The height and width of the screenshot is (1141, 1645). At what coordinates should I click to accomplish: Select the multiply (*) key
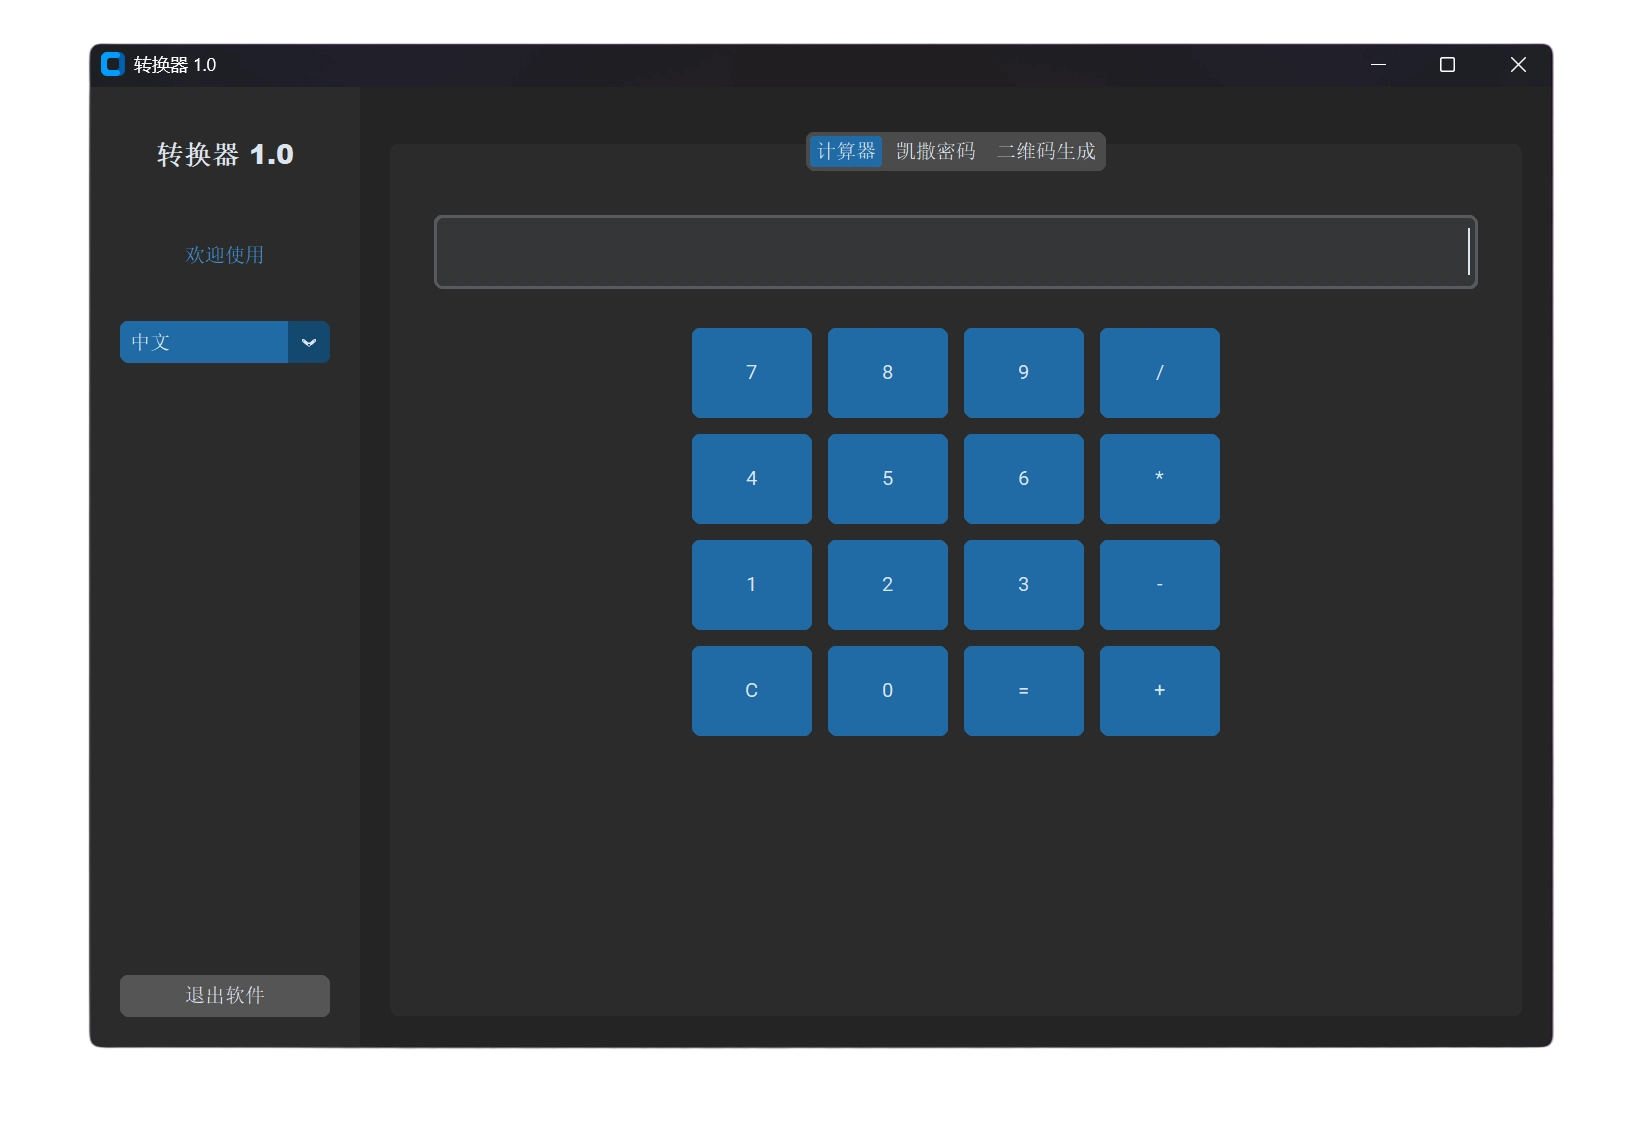1160,479
